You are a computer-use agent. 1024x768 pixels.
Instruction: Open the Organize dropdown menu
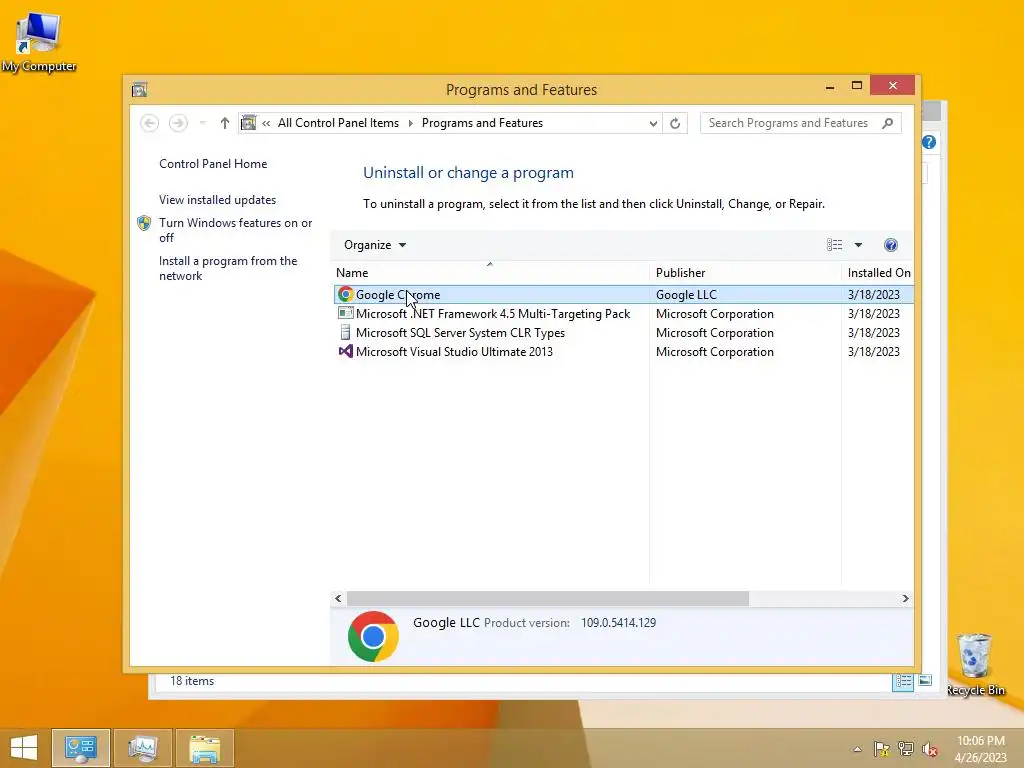(375, 245)
